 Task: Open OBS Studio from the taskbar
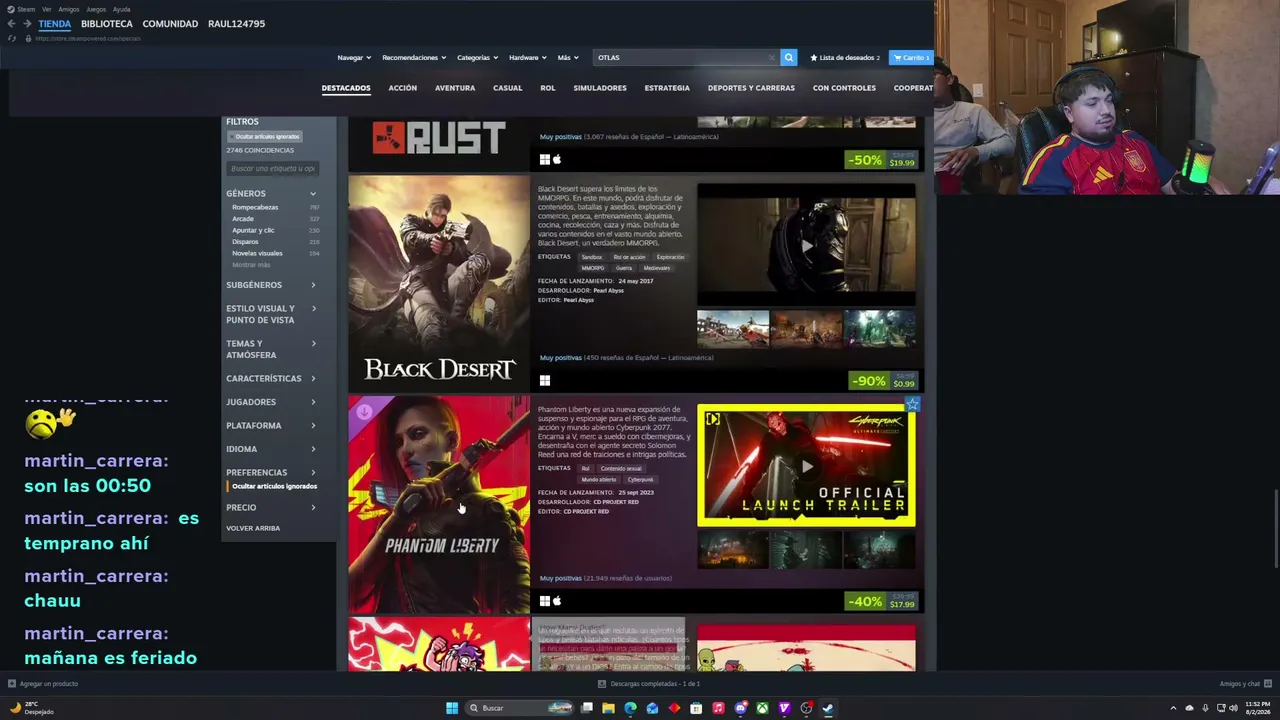[806, 708]
